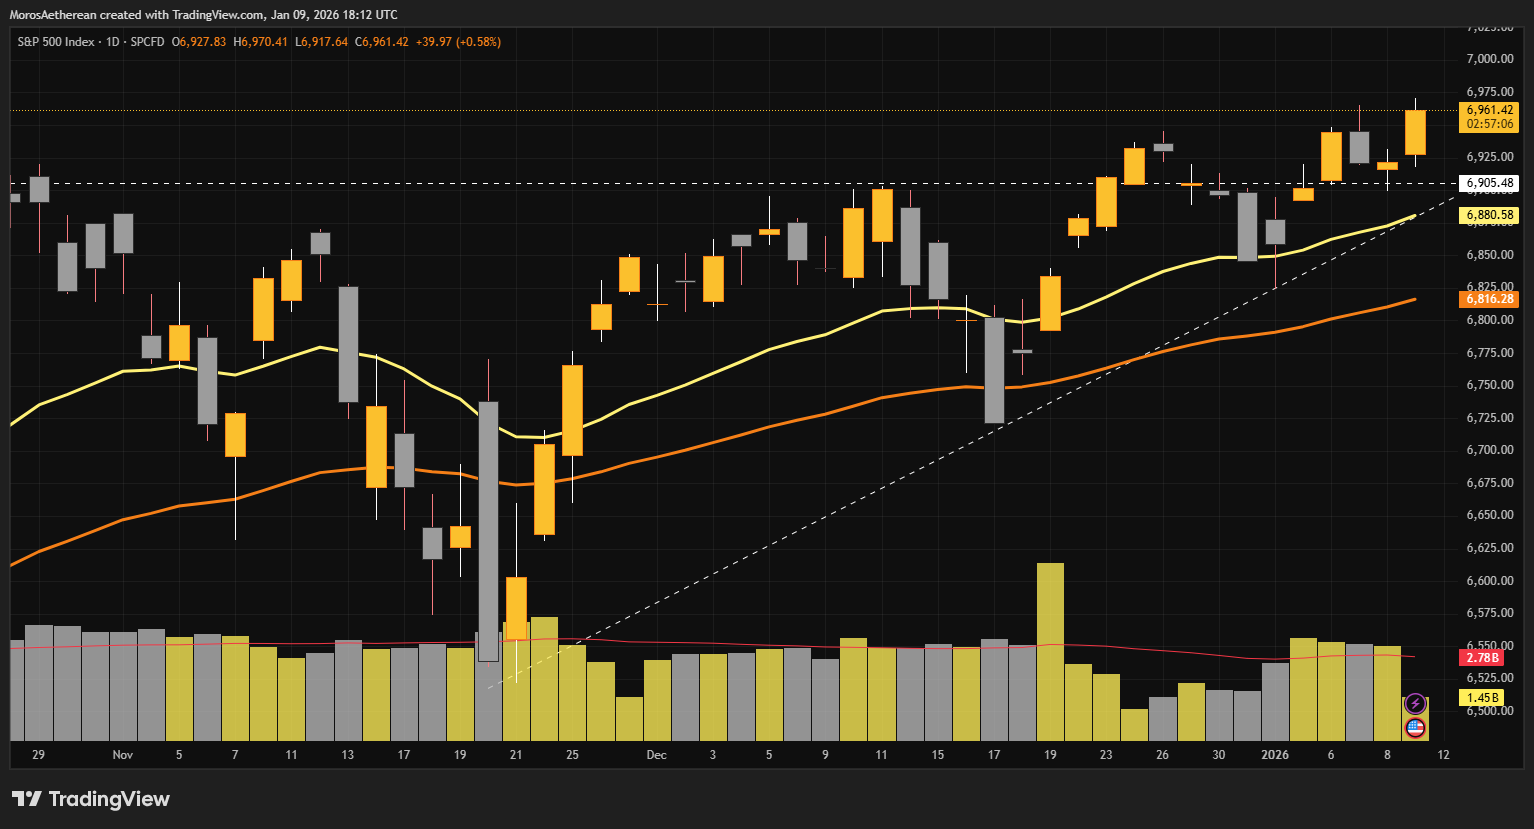
Task: Click the orange moving average label 6,816.28
Action: click(x=1490, y=298)
